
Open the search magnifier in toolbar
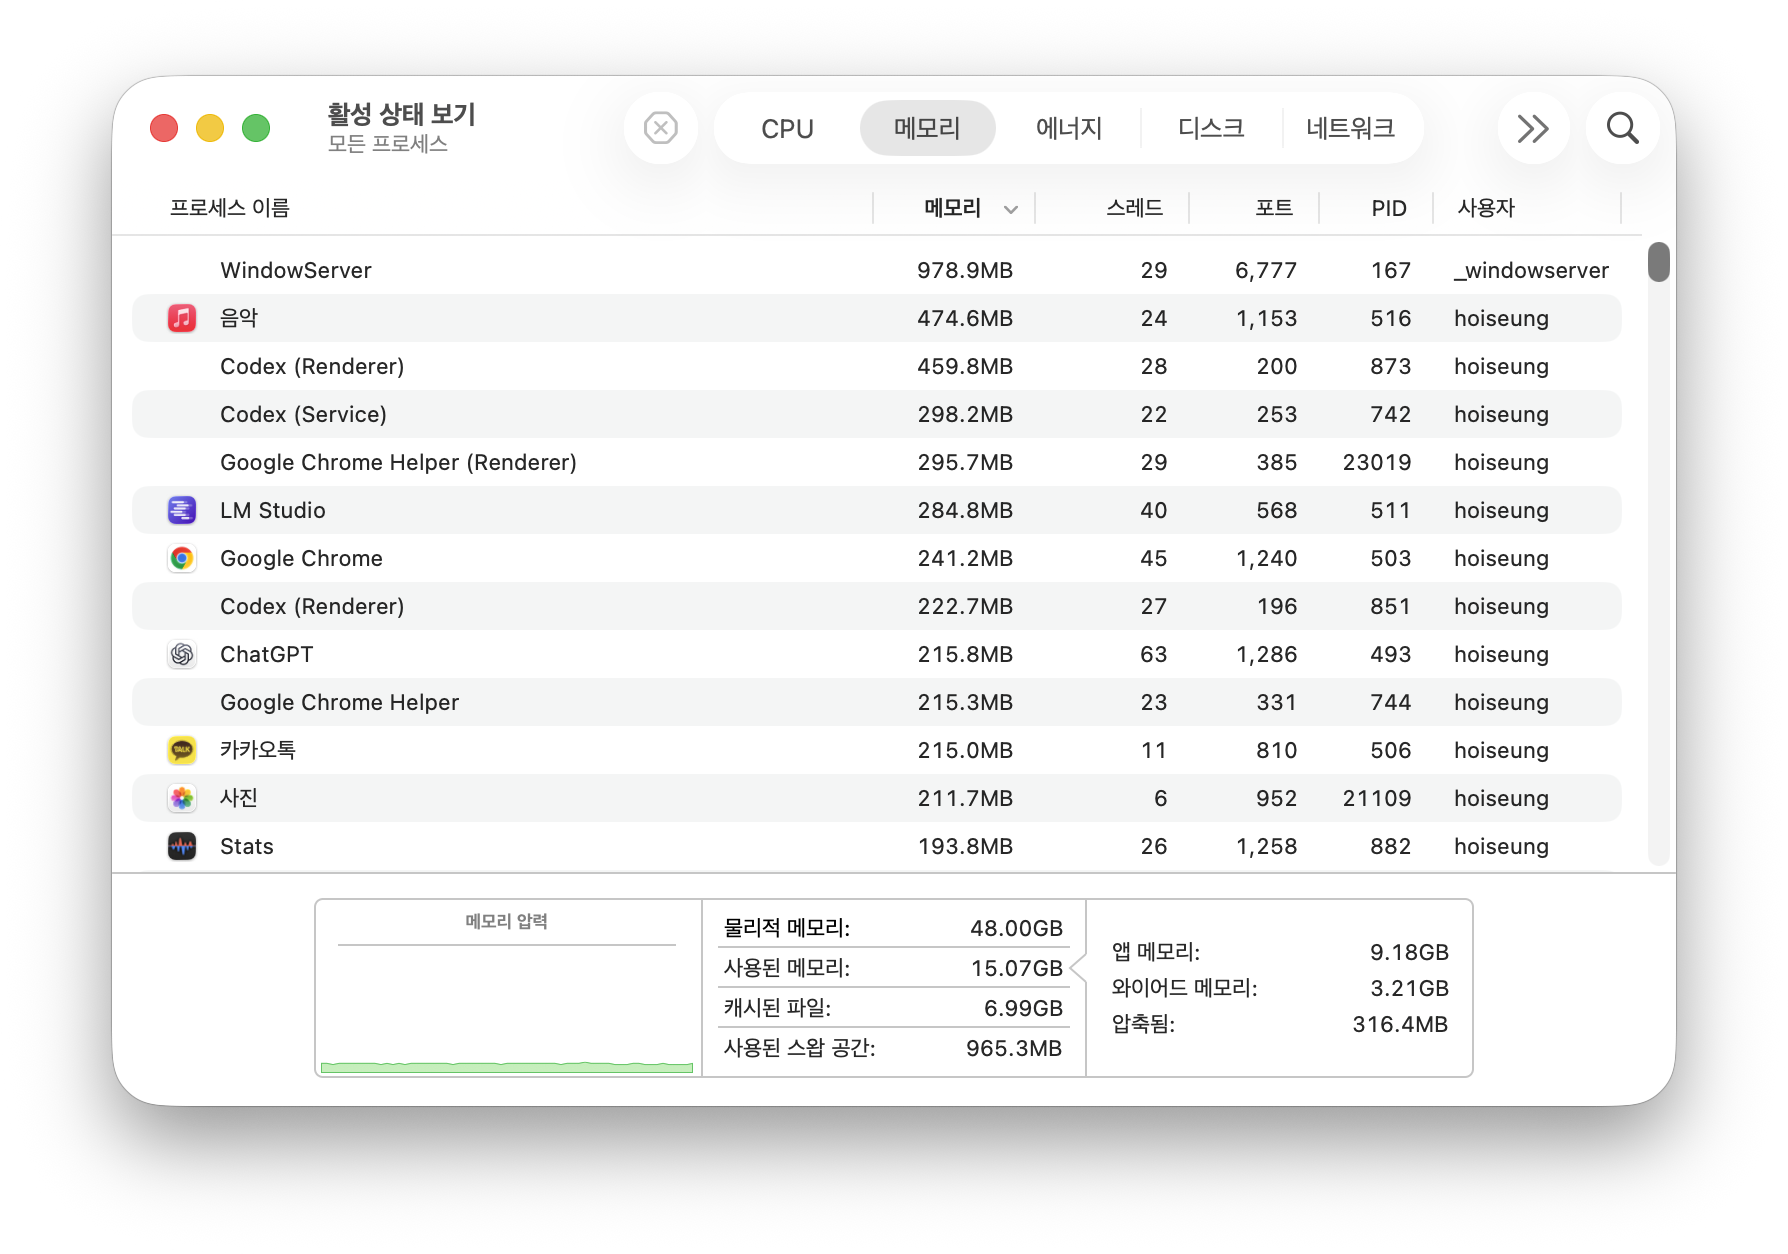(1622, 128)
